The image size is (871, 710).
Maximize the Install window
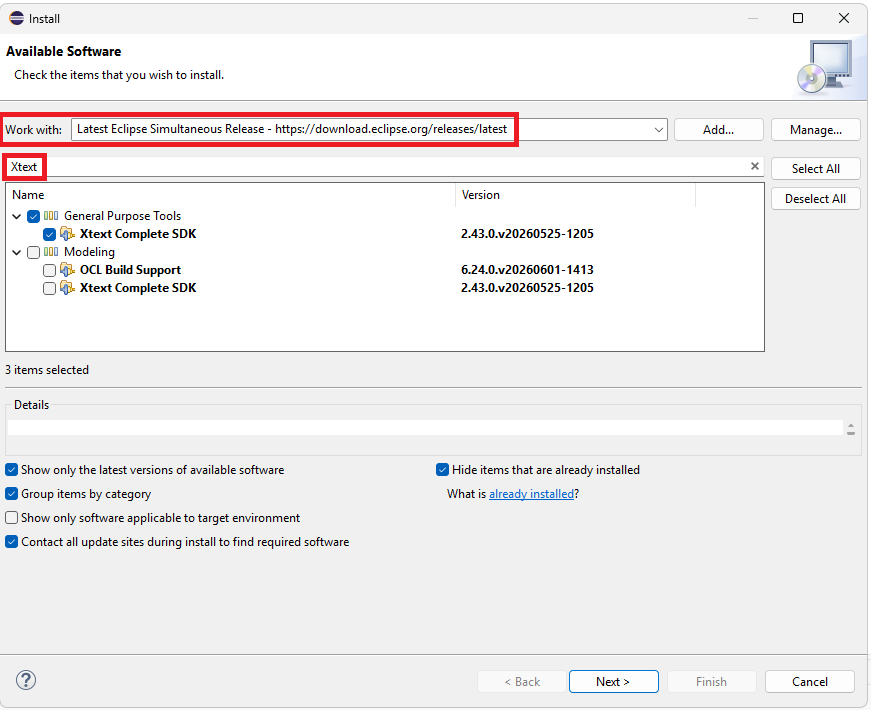pyautogui.click(x=798, y=18)
